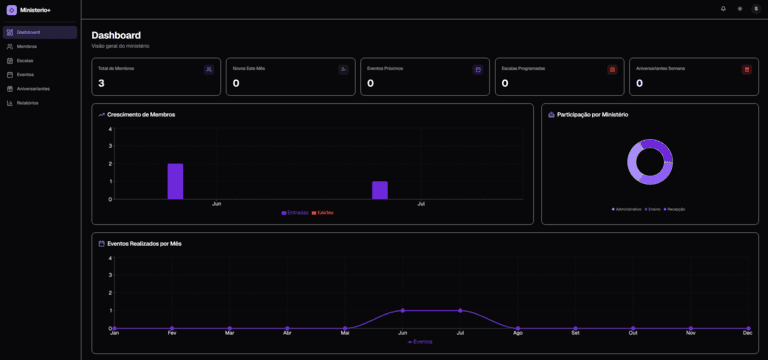Click the Novos Este Mês label

click(249, 69)
